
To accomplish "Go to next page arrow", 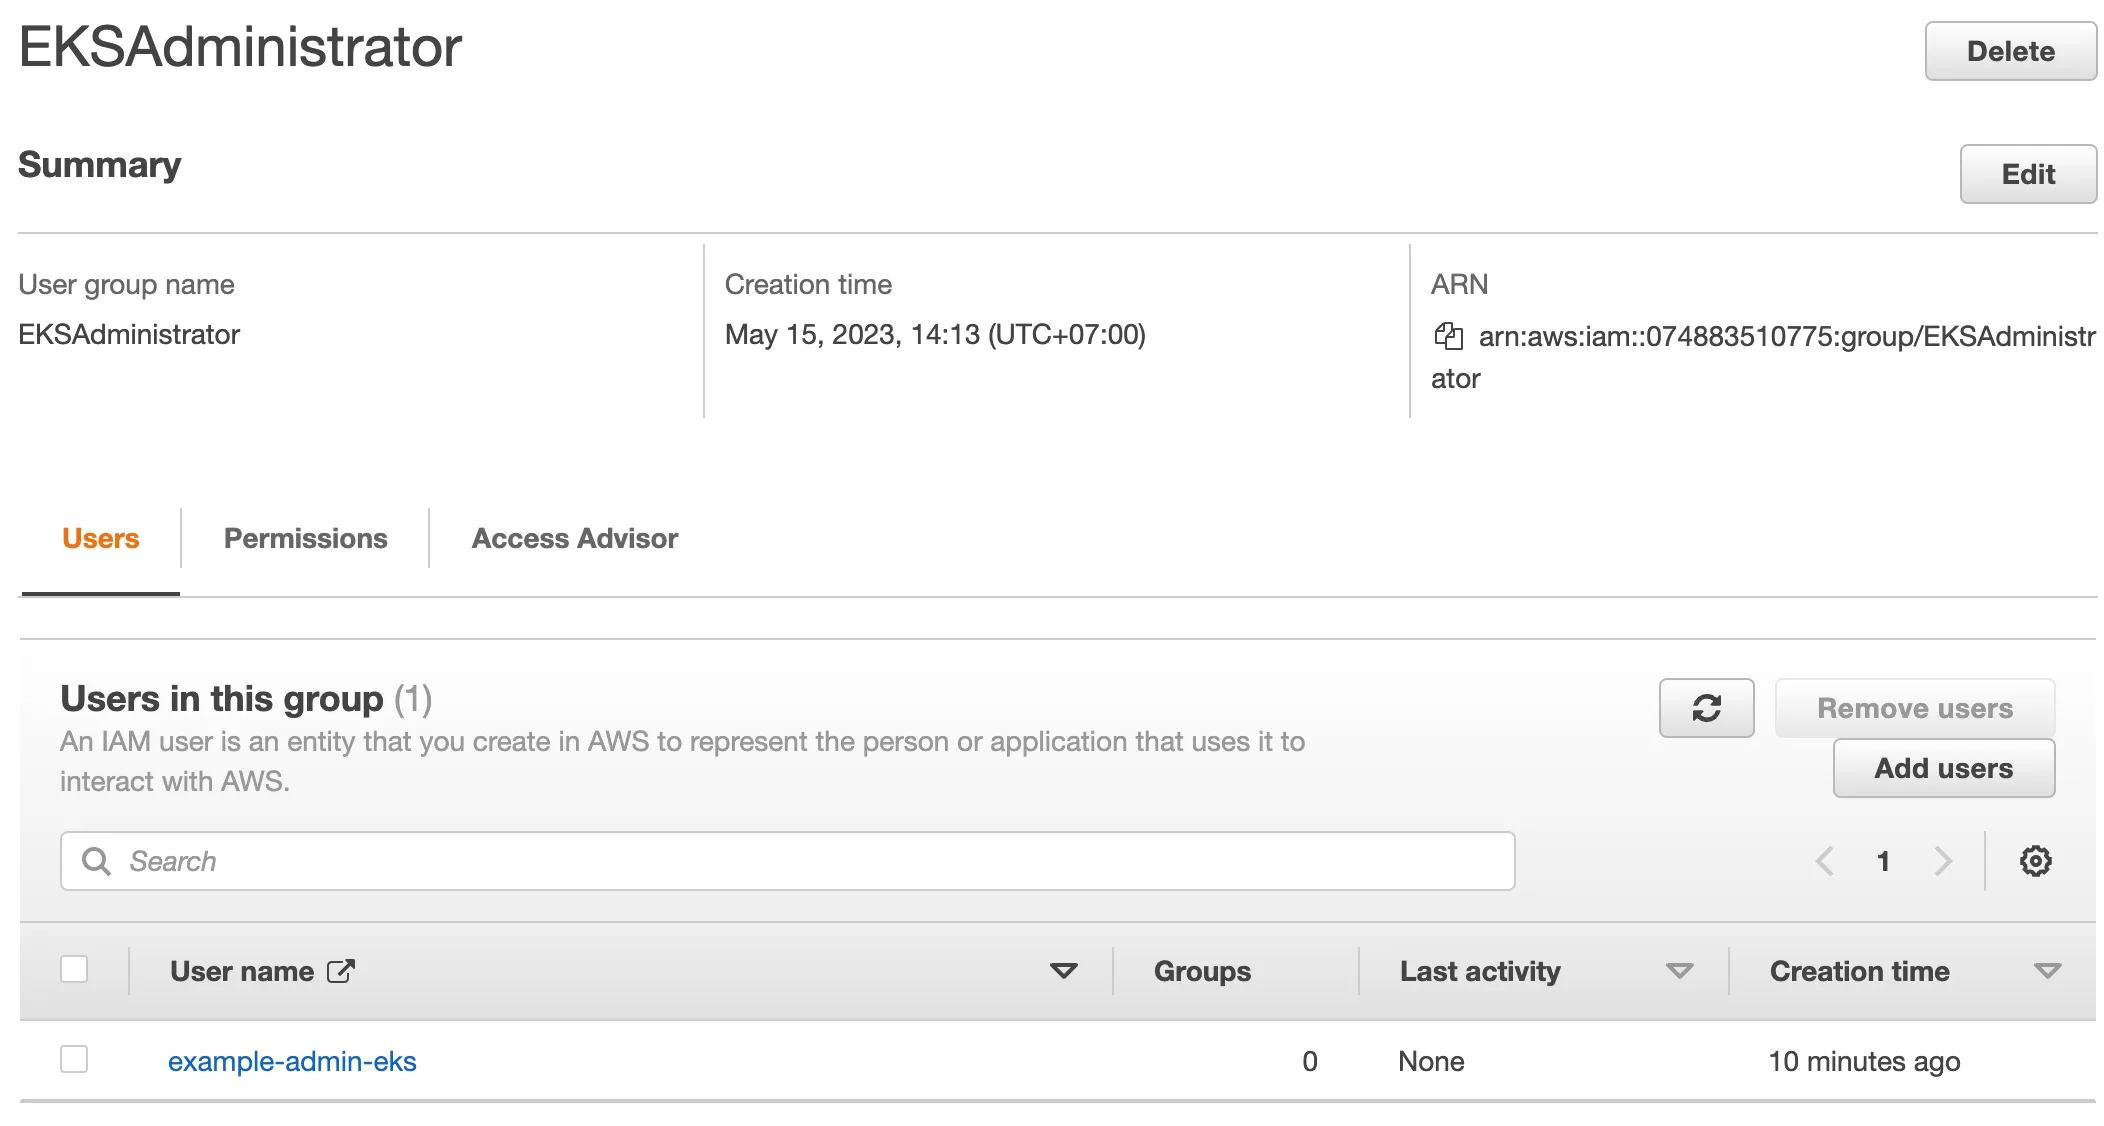I will 1942,861.
